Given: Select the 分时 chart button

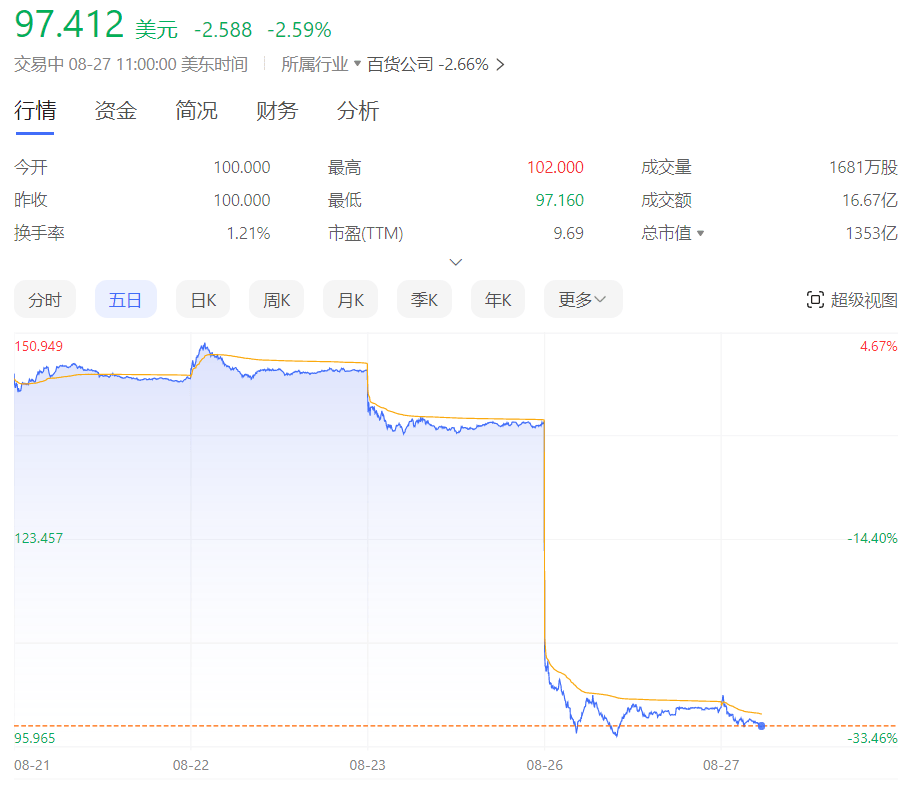Looking at the screenshot, I should [x=45, y=300].
